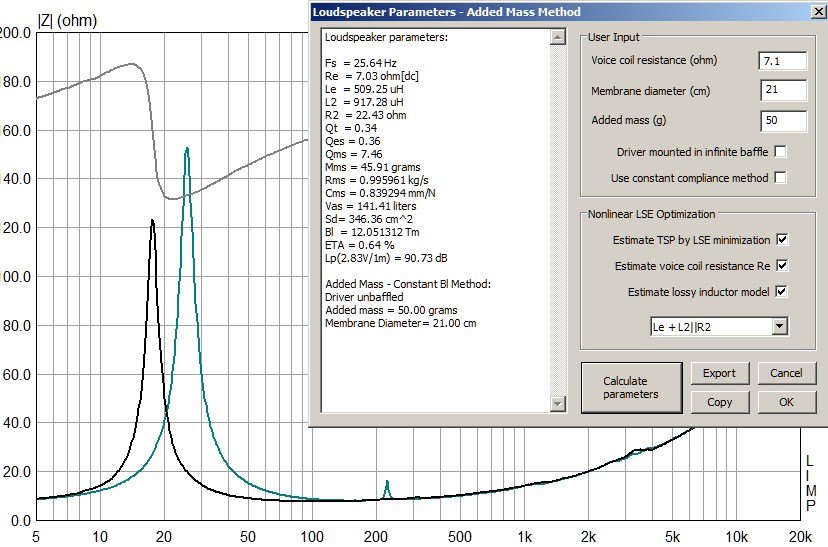The width and height of the screenshot is (828, 547).
Task: Close the Loudspeaker Parameters dialog
Action: [x=818, y=12]
